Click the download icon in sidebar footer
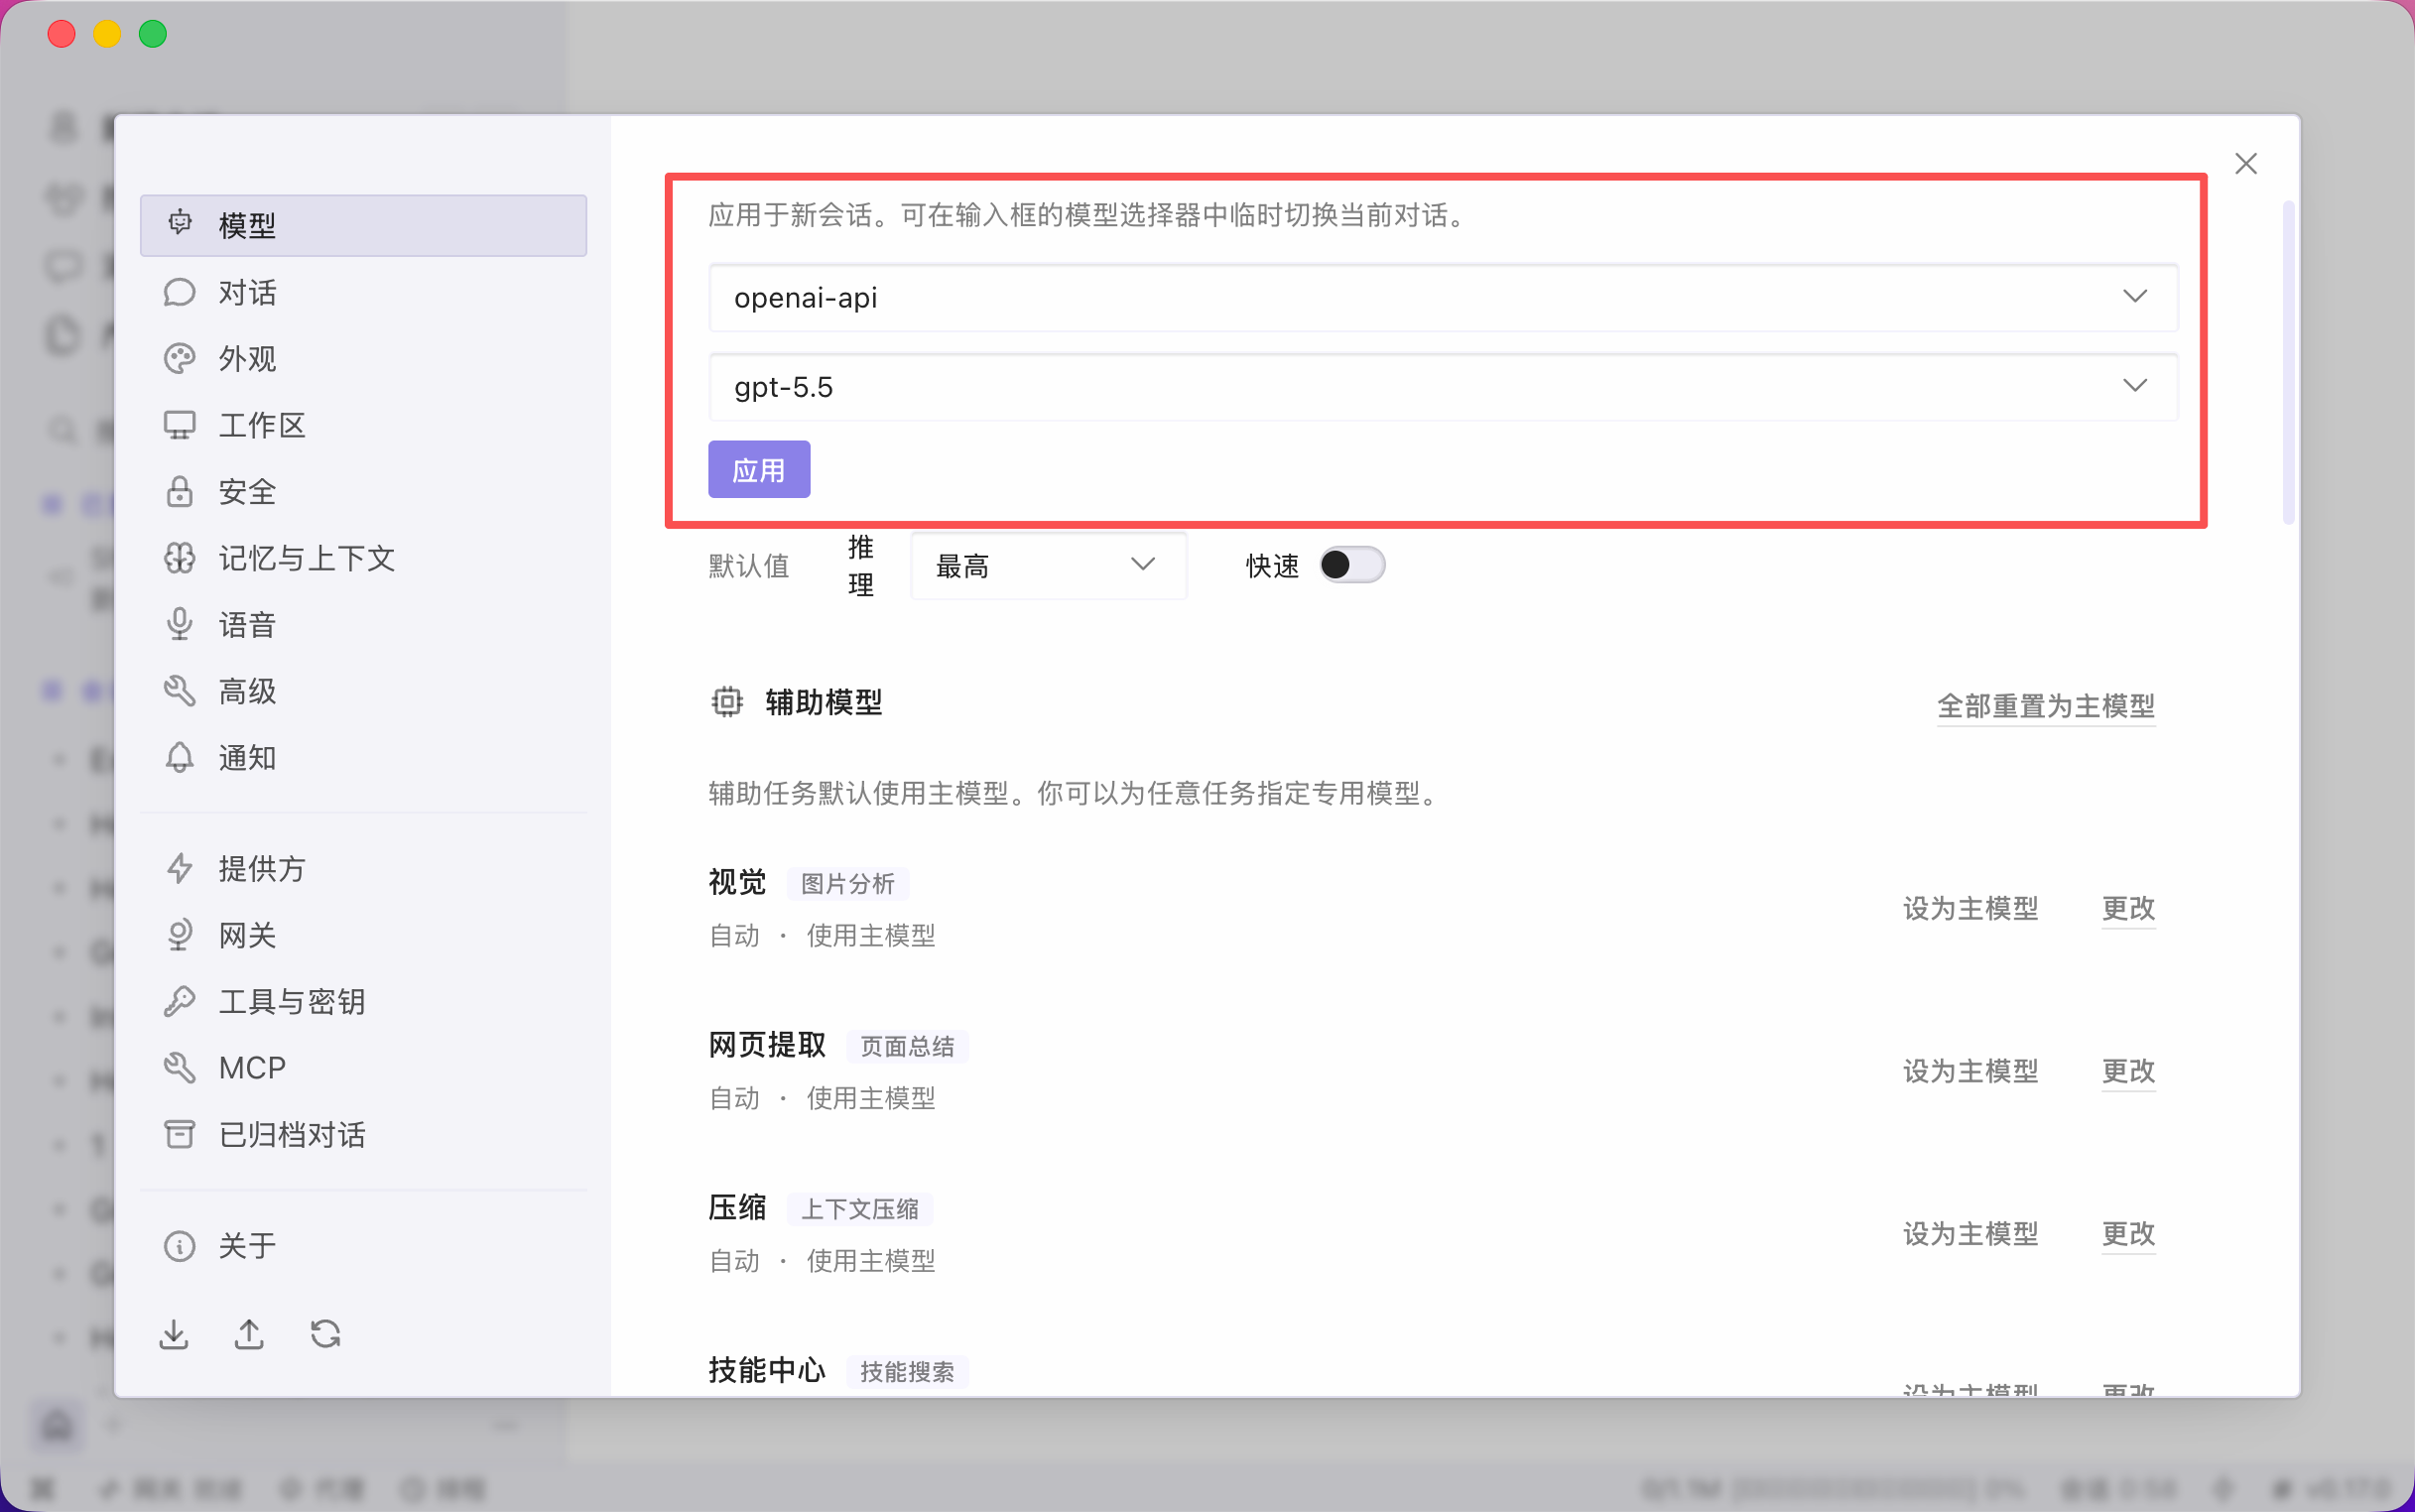 pos(174,1334)
